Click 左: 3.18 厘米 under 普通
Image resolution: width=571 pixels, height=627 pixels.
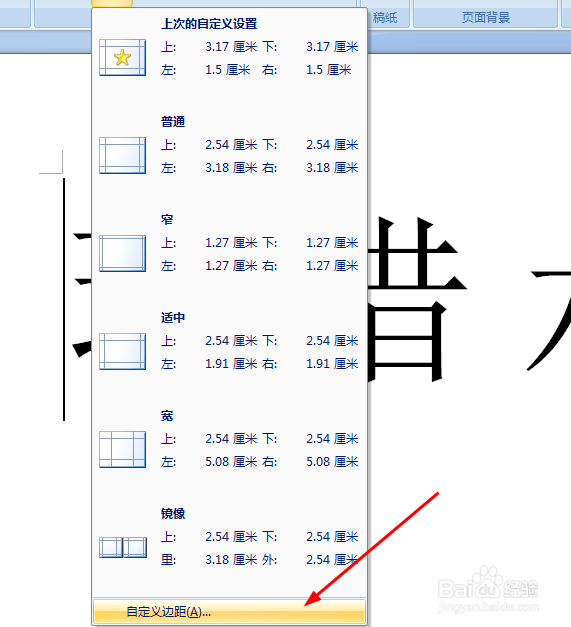coord(209,168)
